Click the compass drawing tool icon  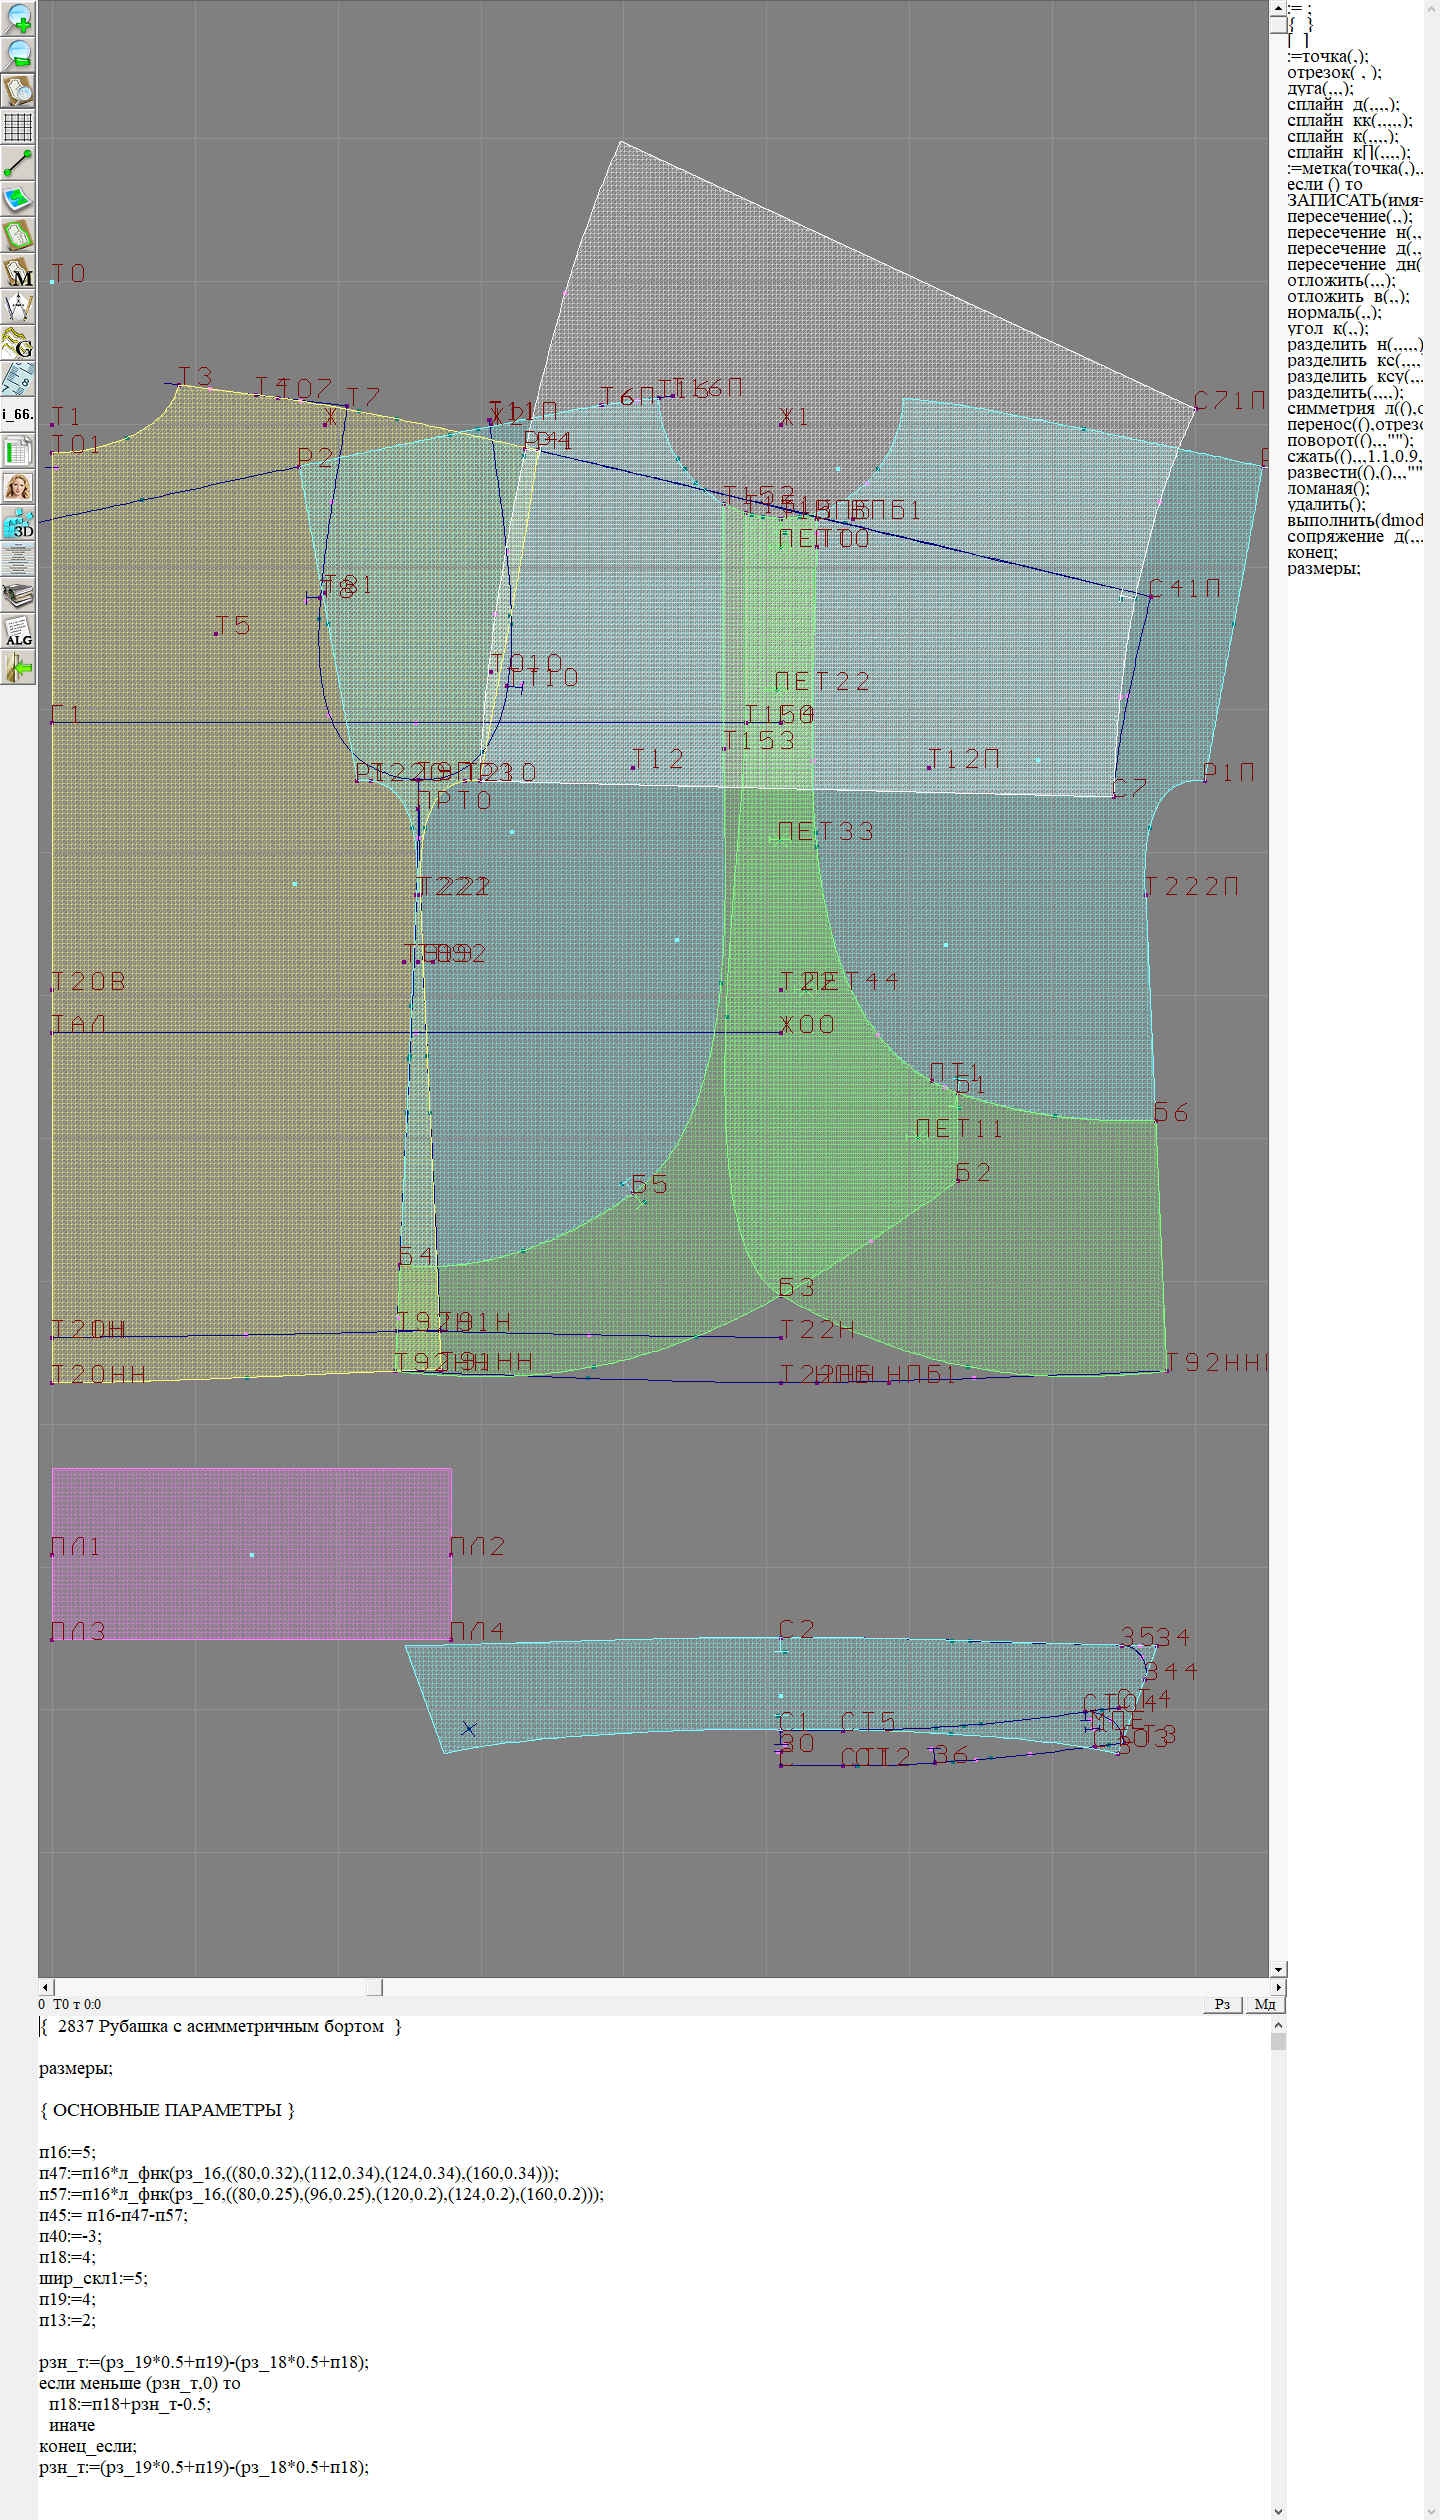[18, 308]
